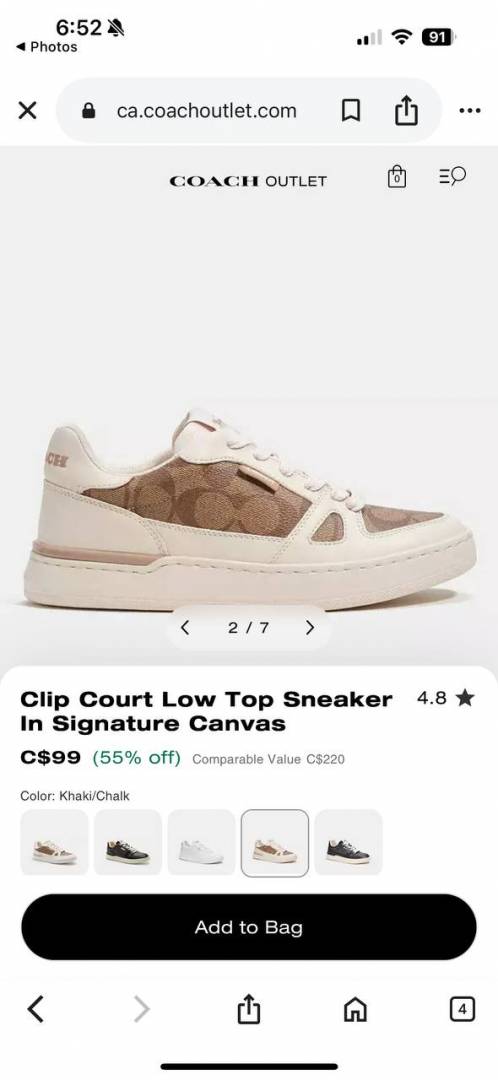Pick the all-white sneaker color swatch

pyautogui.click(x=201, y=842)
